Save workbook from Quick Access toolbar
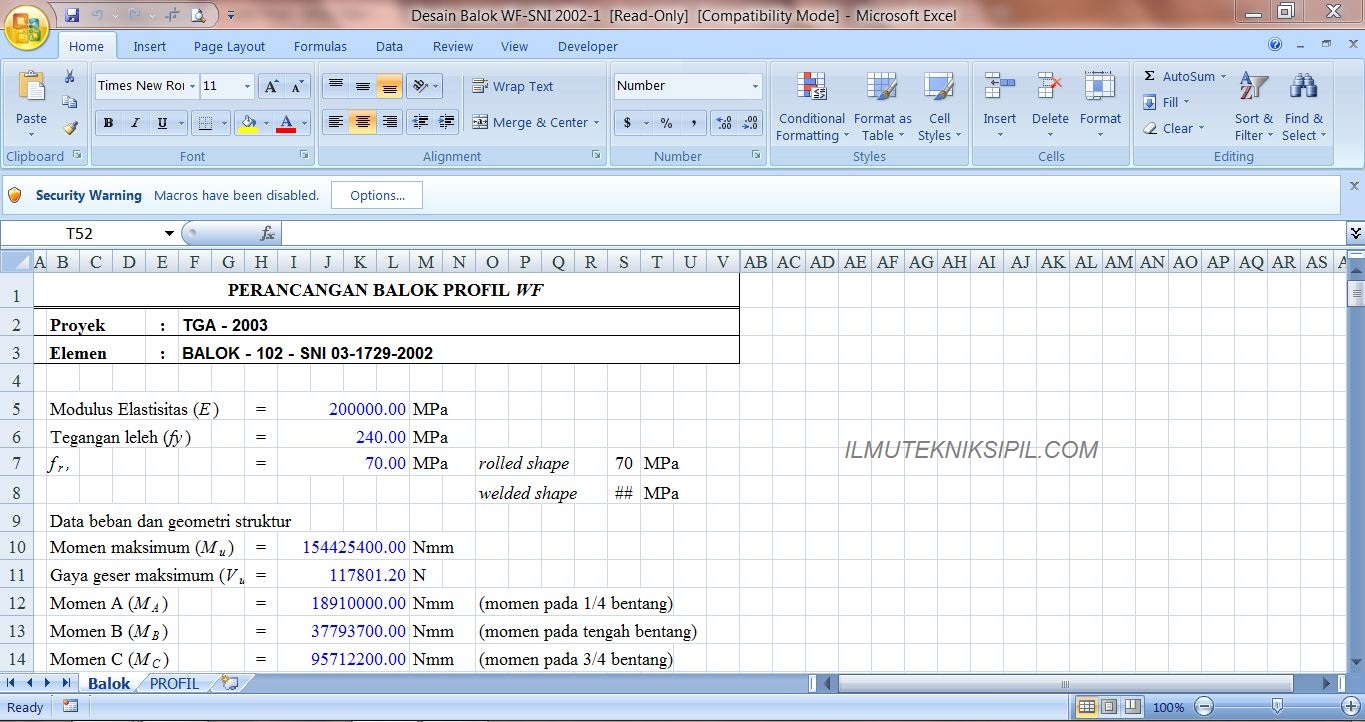1365x722 pixels. 72,15
